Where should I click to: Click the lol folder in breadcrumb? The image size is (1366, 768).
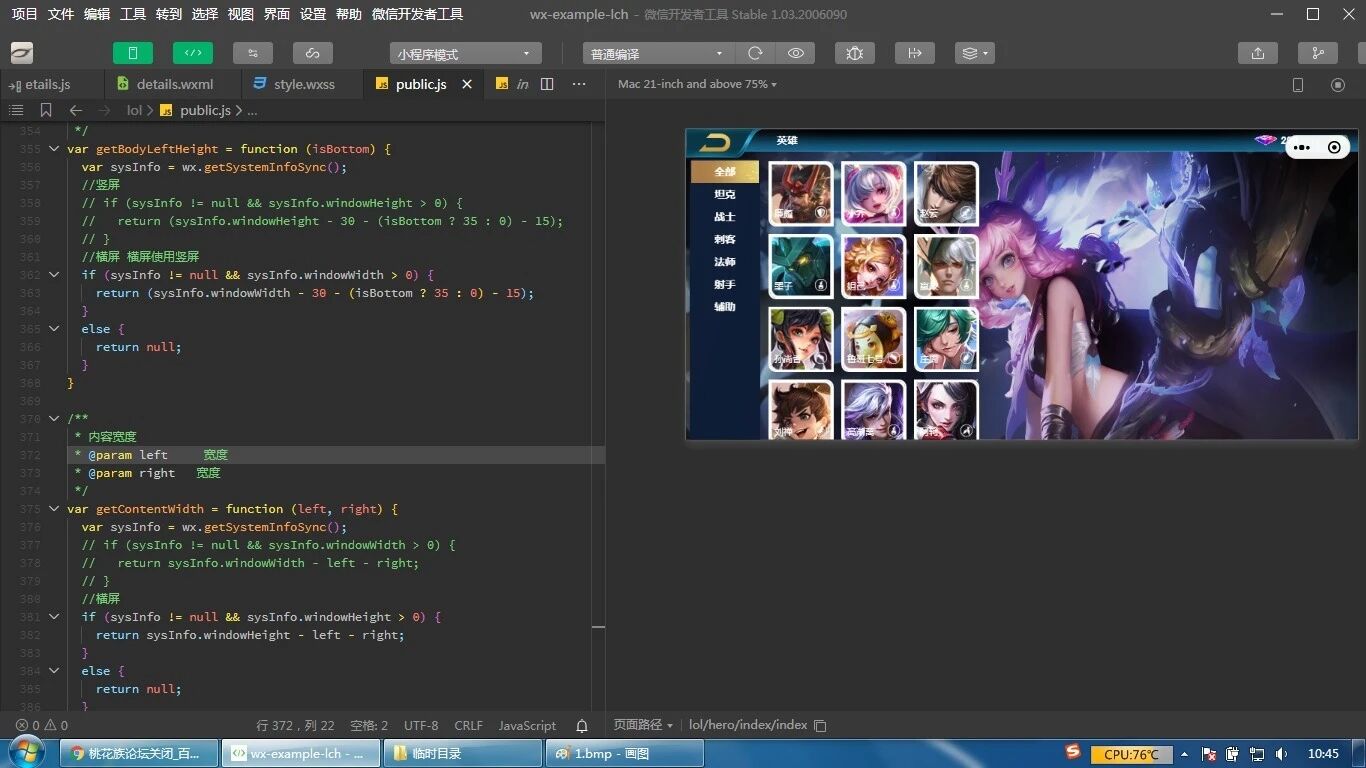134,111
